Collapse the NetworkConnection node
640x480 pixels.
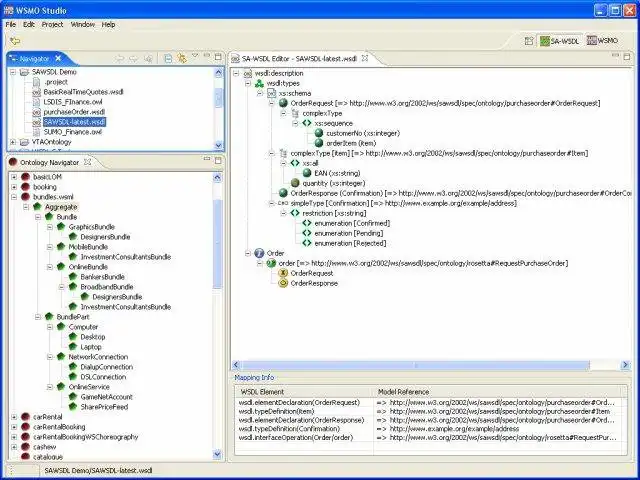(x=50, y=357)
